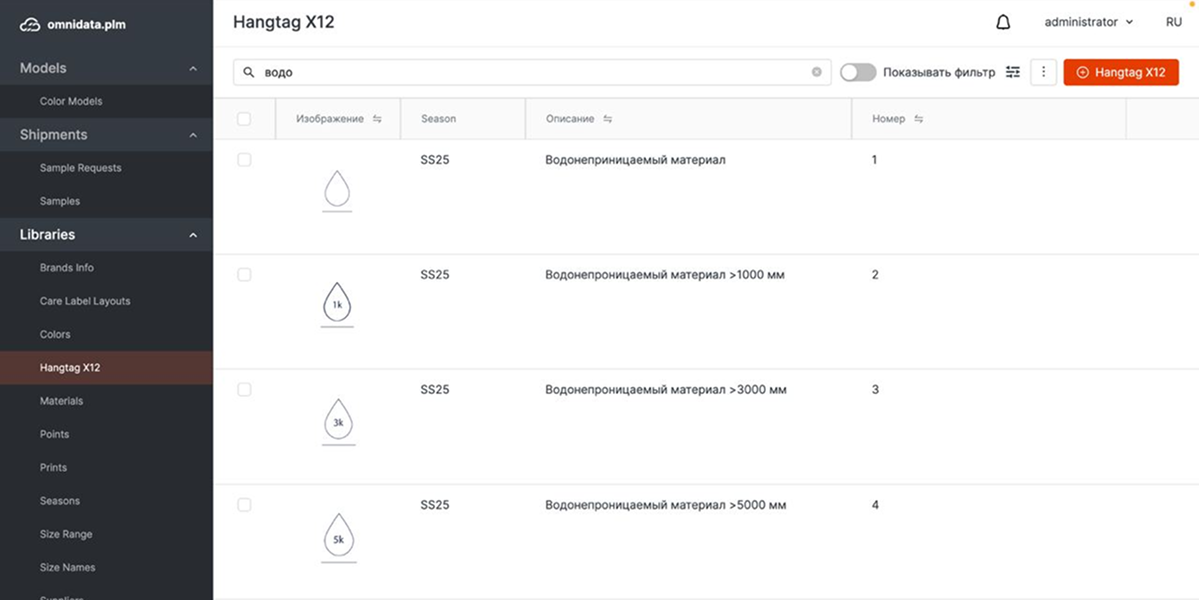Collapse the Models sidebar section
The image size is (1199, 600).
(x=193, y=68)
